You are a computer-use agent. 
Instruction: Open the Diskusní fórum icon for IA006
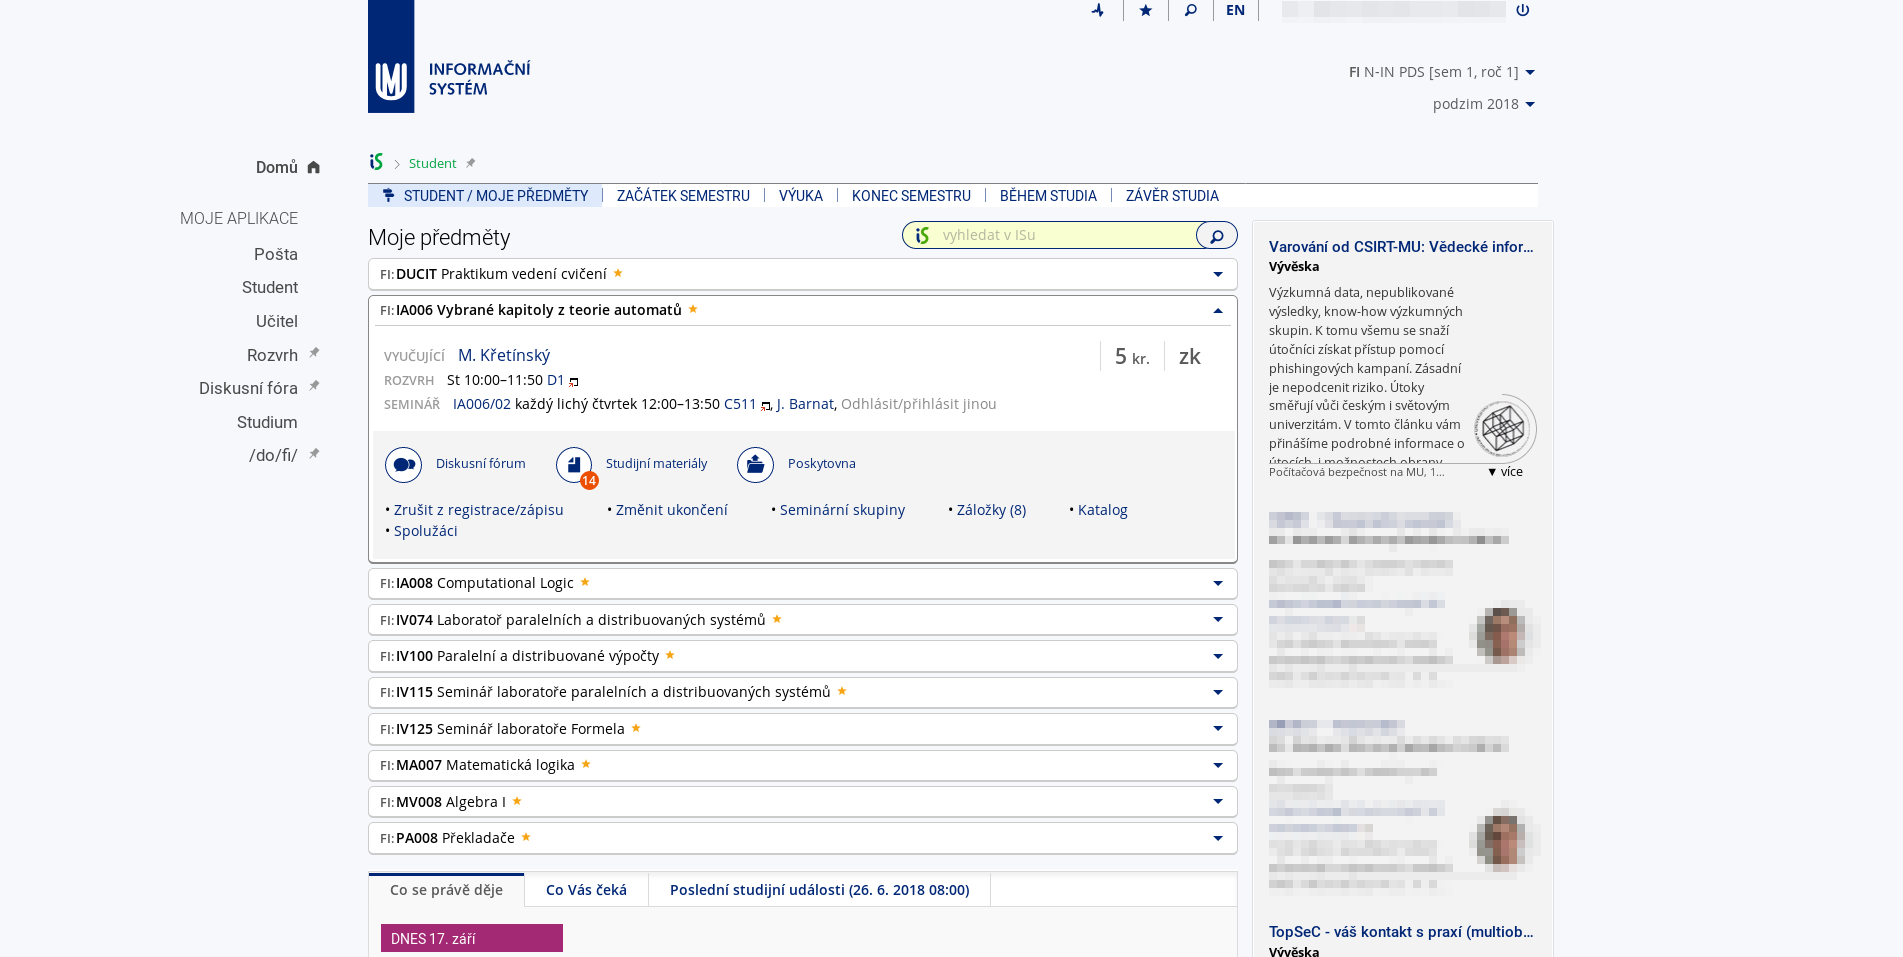(403, 465)
